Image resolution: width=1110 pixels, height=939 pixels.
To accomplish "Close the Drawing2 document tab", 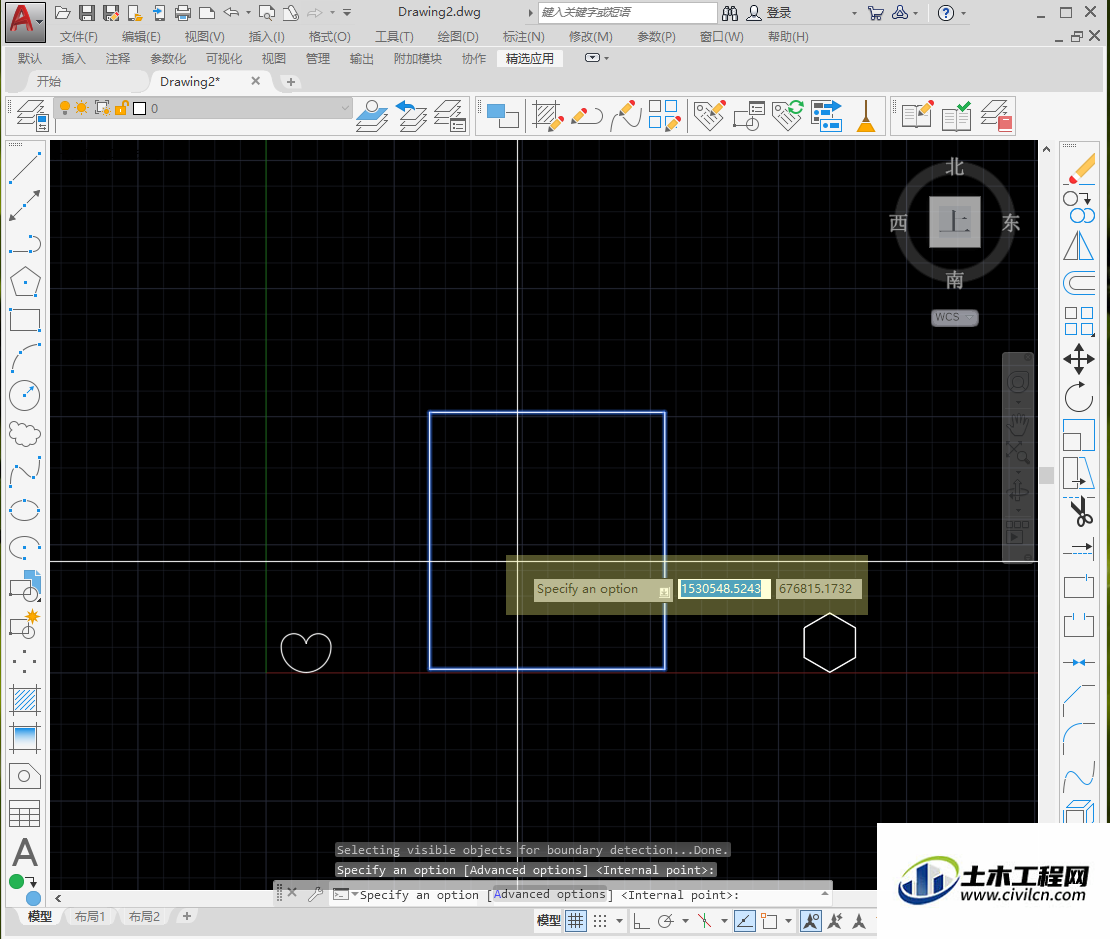I will [x=256, y=81].
